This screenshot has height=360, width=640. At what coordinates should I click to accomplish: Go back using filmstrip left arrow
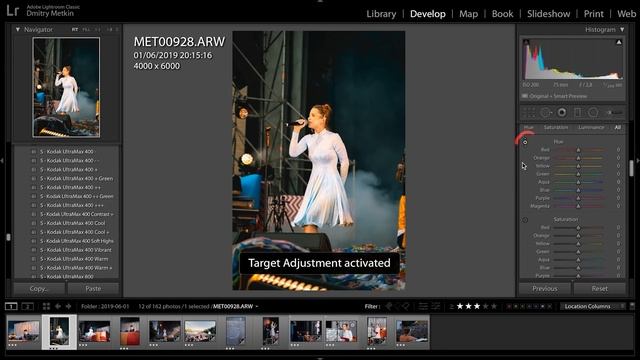58,306
